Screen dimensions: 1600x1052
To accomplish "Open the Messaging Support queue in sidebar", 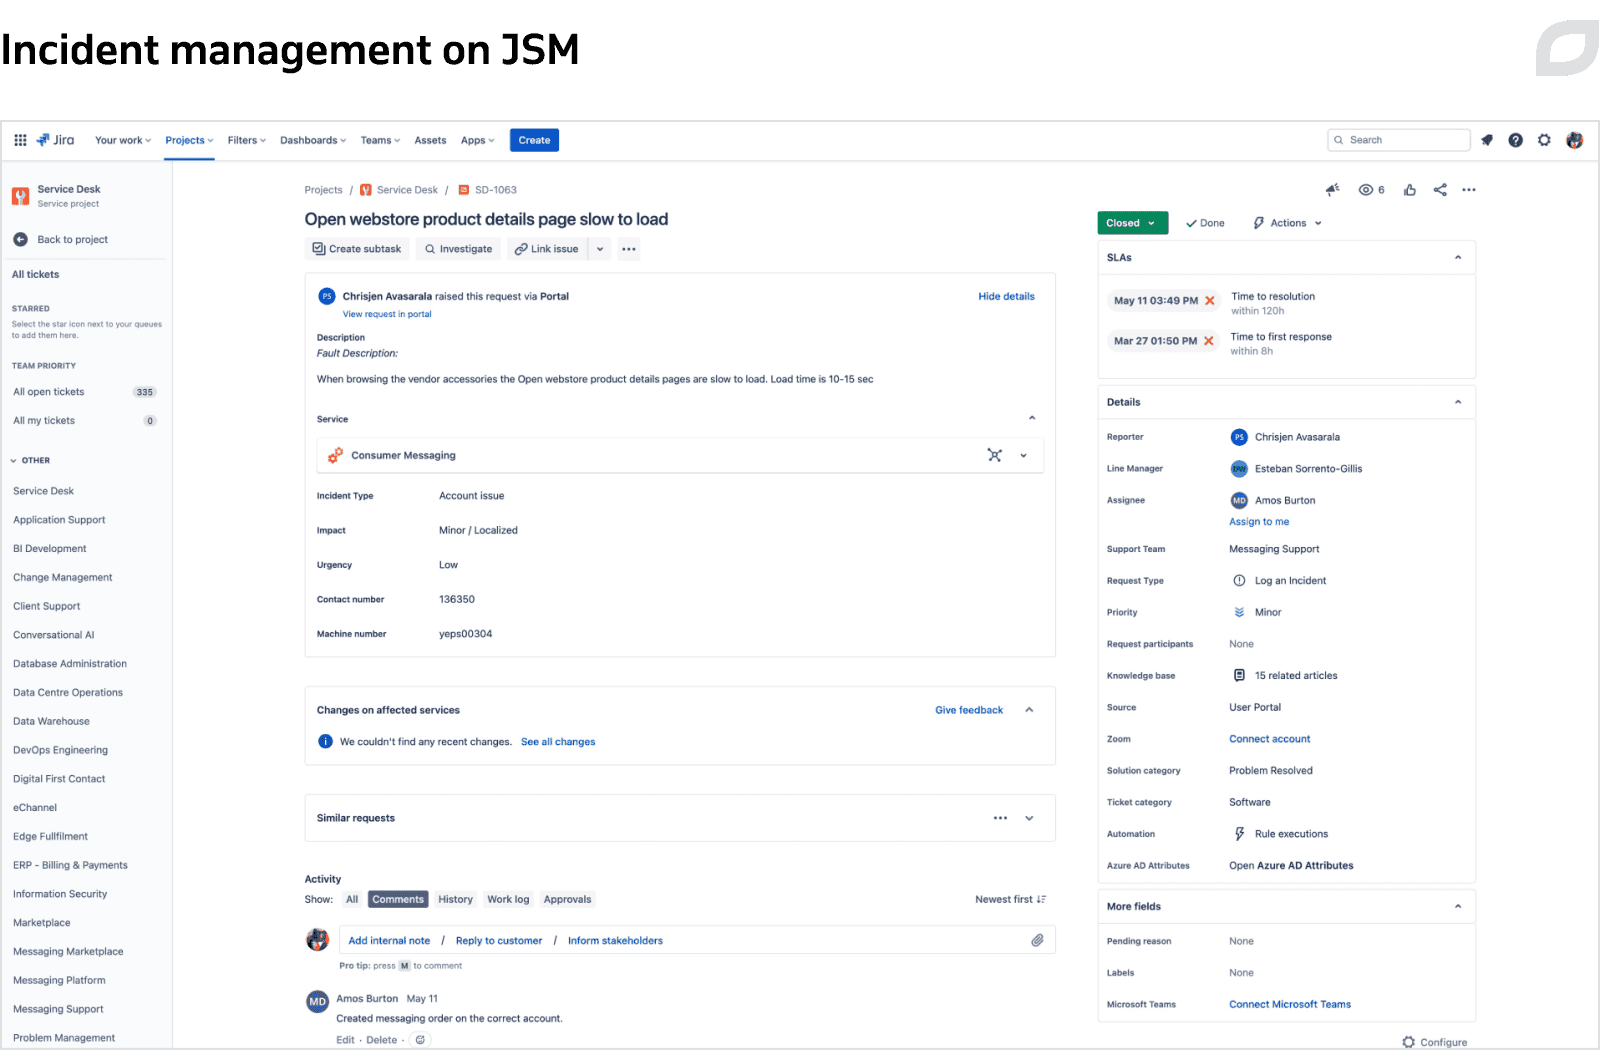I will [58, 1009].
